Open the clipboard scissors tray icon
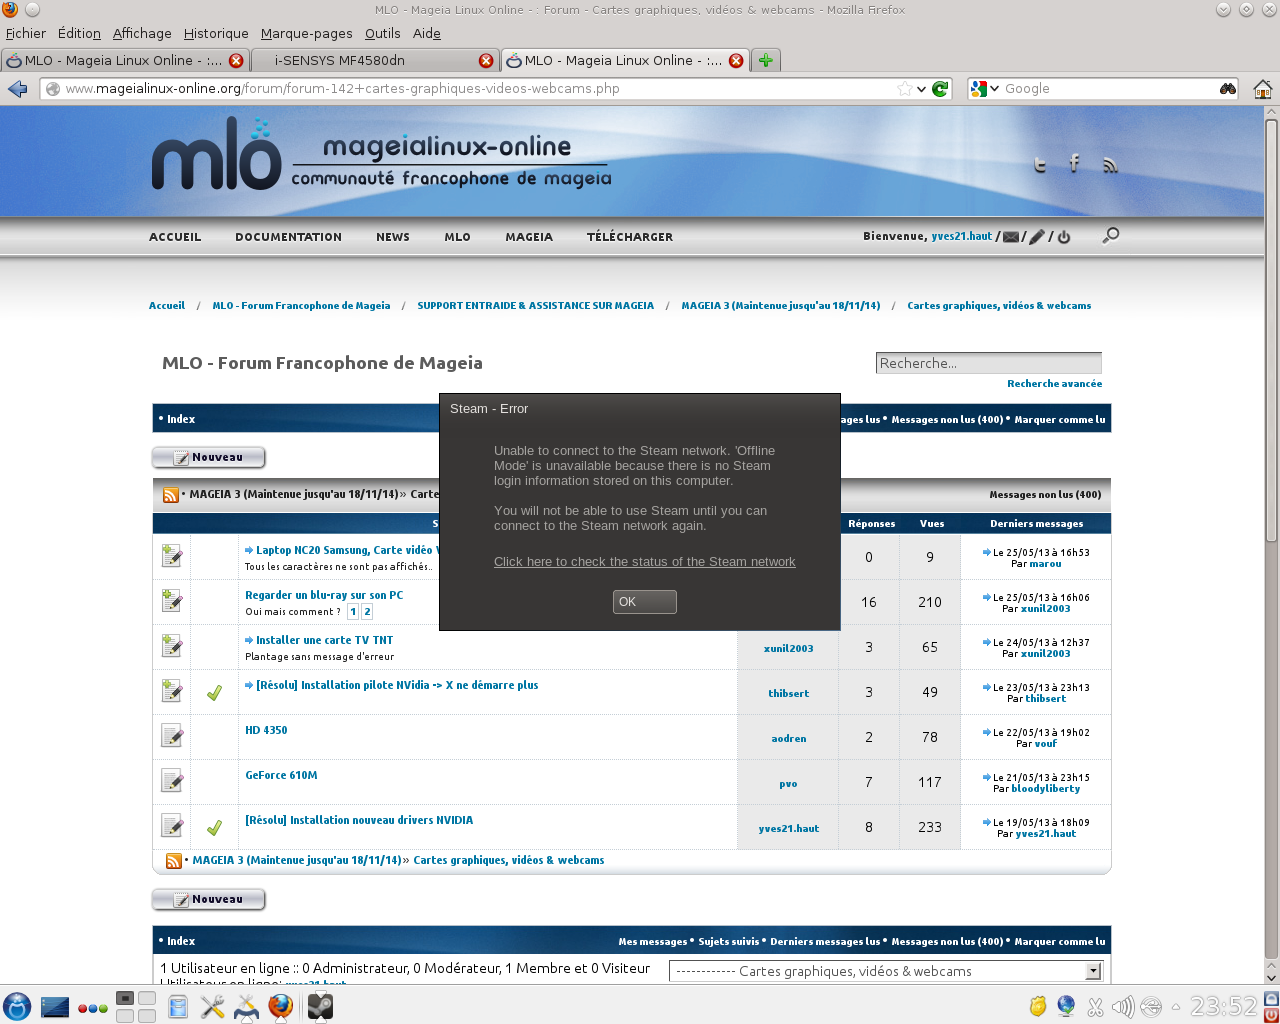Viewport: 1280px width, 1024px height. click(1095, 1007)
